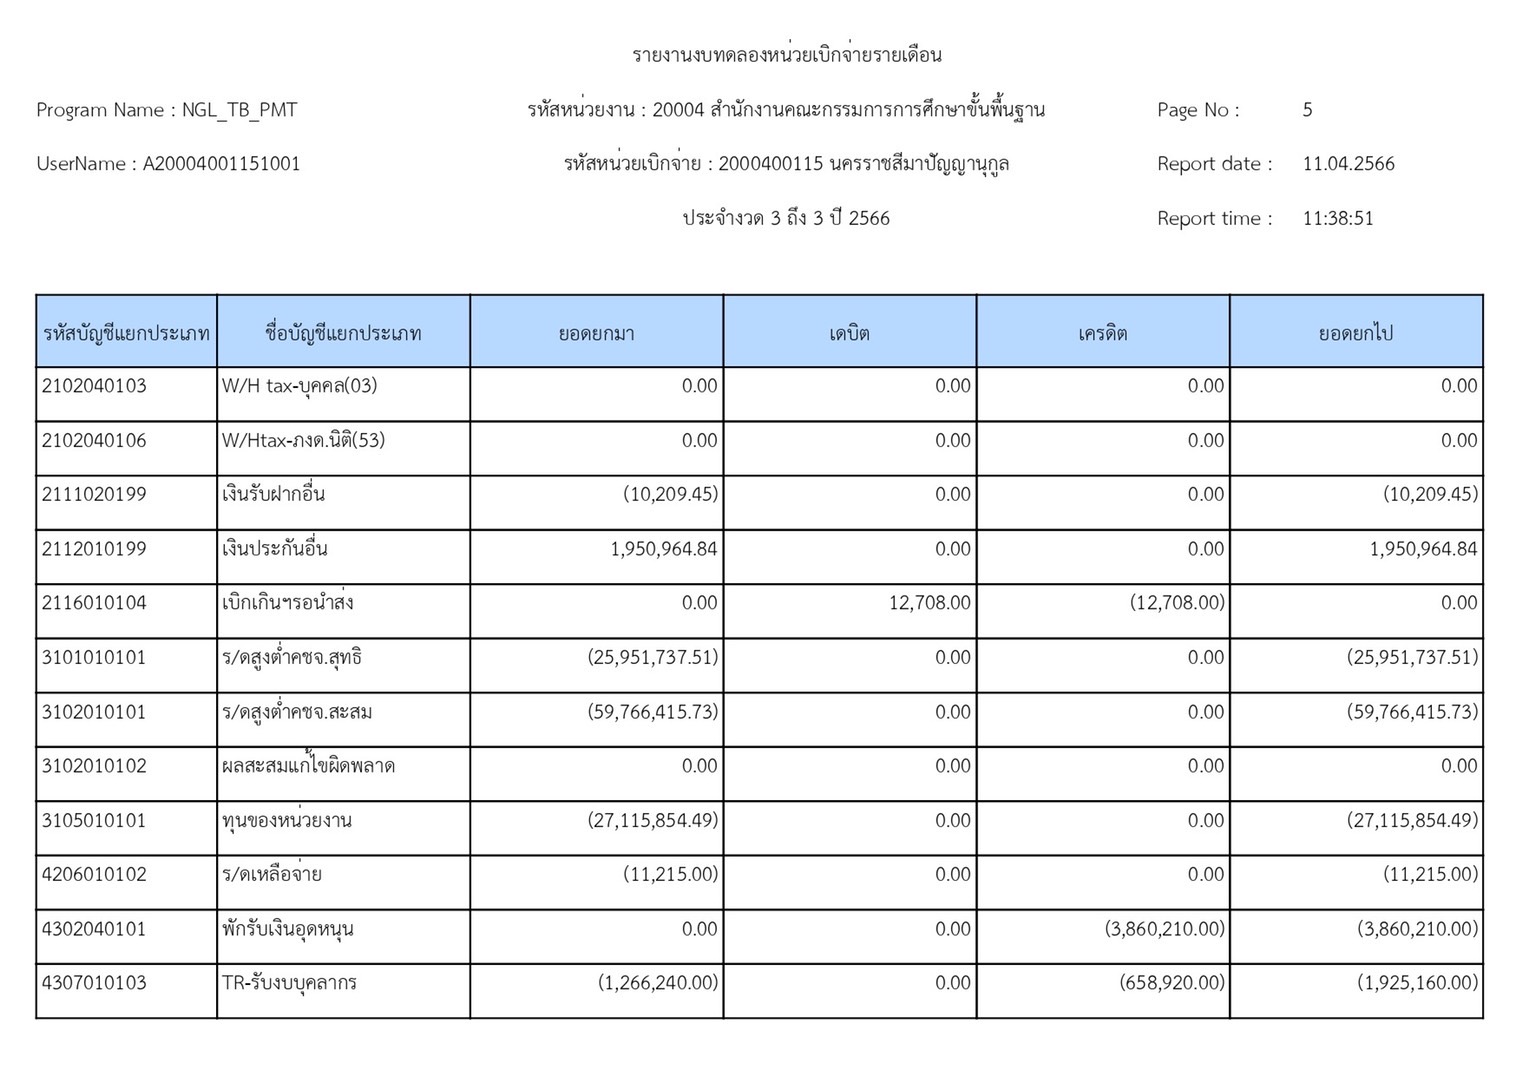Select account code 2102040103
The image size is (1522, 1076).
tap(94, 386)
